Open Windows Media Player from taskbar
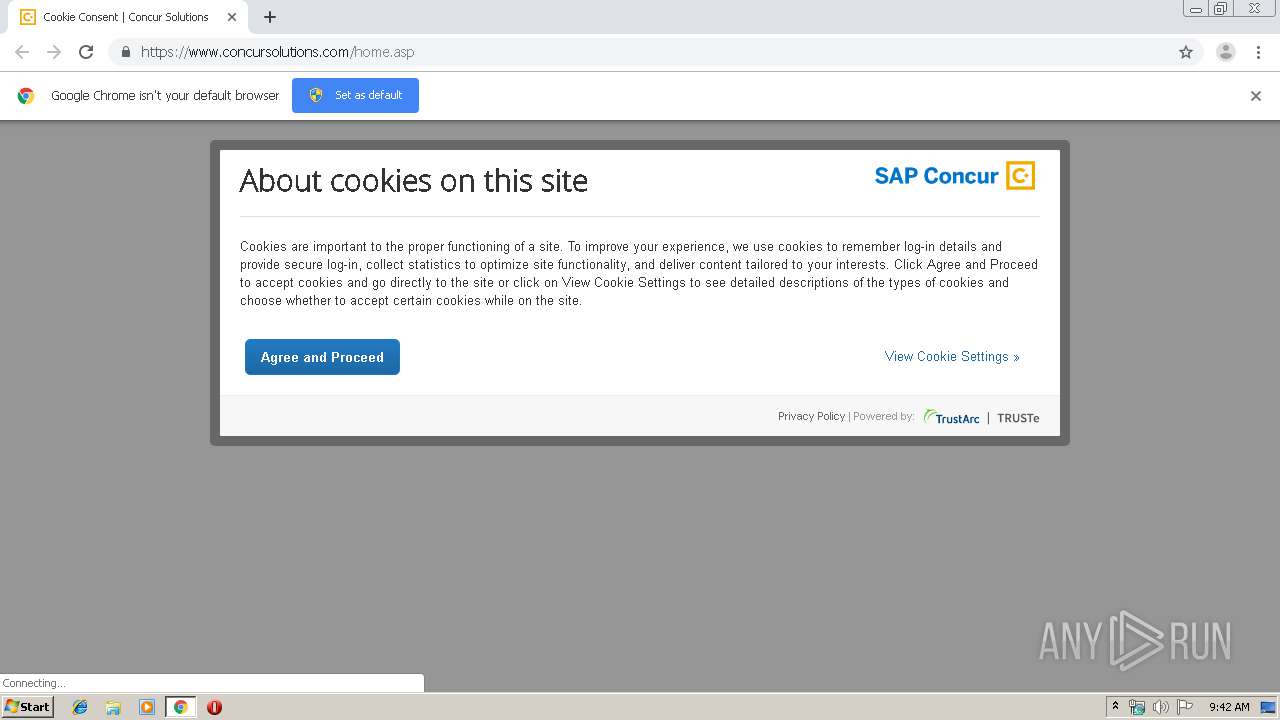 coord(147,707)
